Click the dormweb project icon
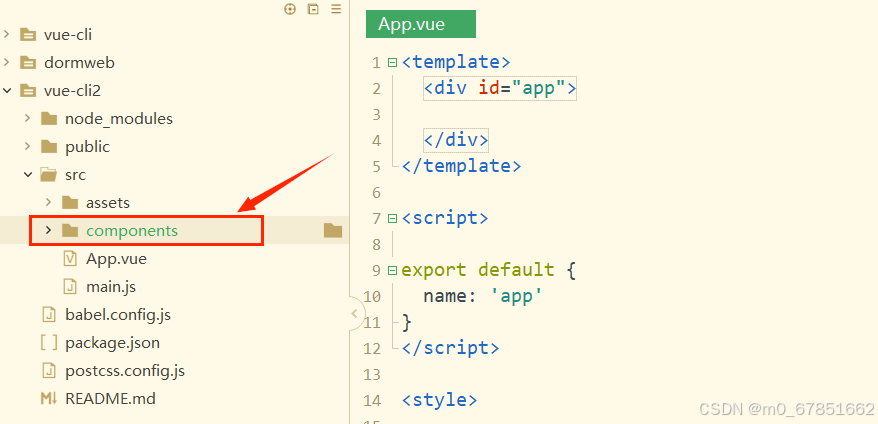 [x=27, y=63]
